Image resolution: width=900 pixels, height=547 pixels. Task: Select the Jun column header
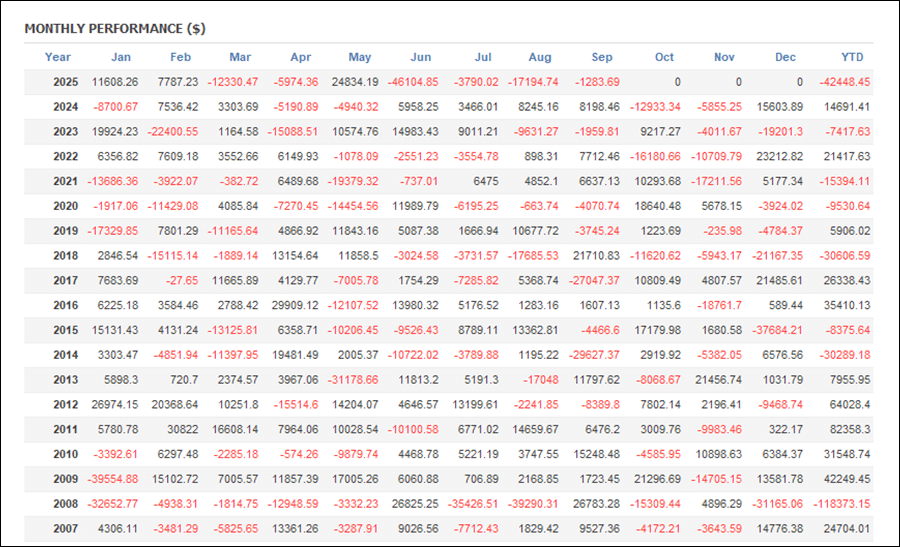(x=421, y=57)
